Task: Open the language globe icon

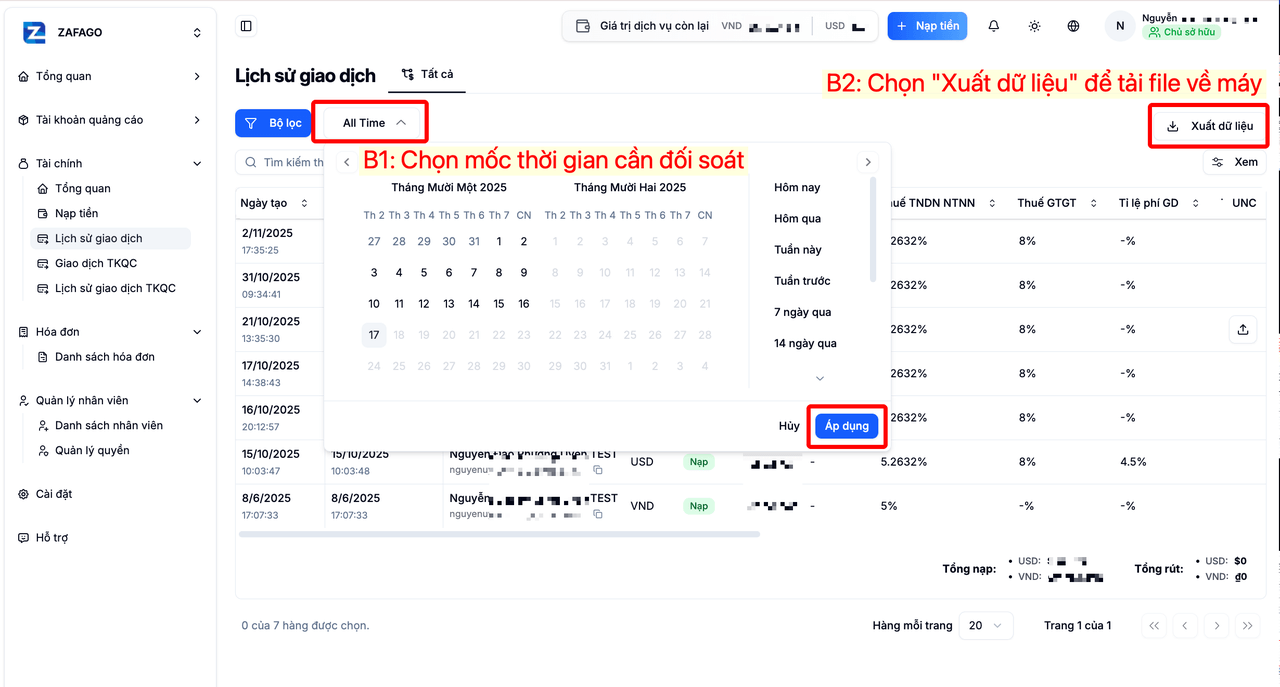Action: pyautogui.click(x=1074, y=26)
